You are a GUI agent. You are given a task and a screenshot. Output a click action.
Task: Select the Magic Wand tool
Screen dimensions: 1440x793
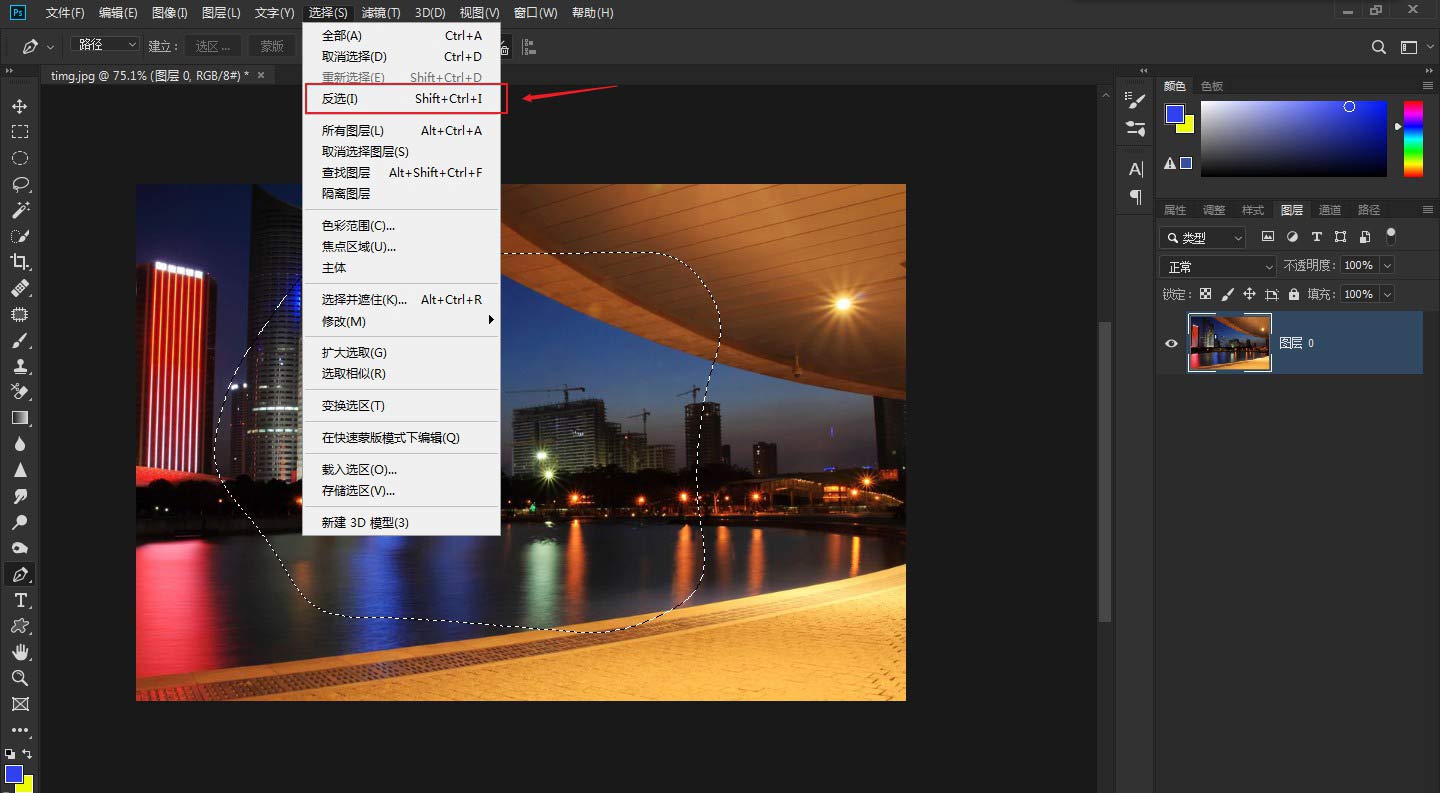point(19,210)
